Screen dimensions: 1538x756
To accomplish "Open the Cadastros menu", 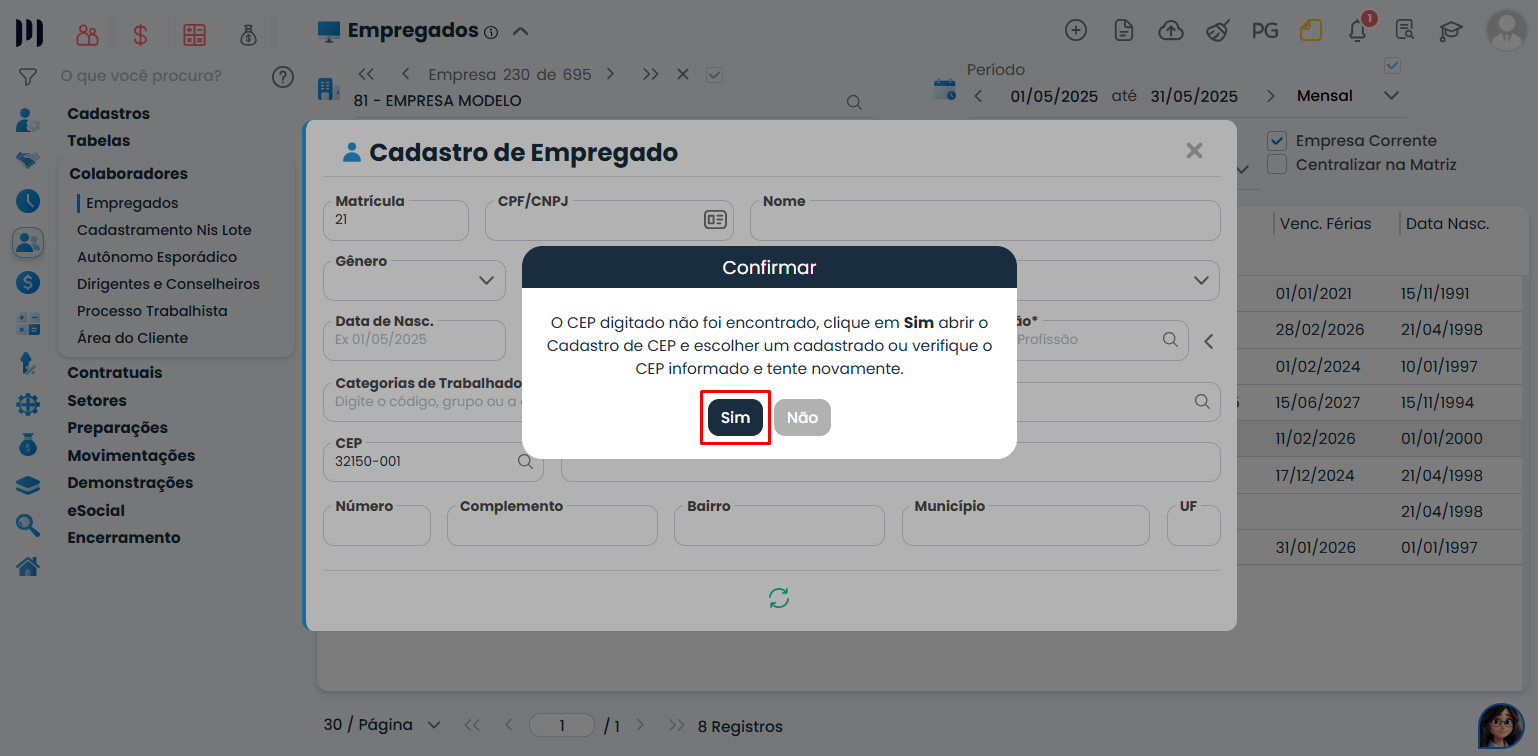I will 108,114.
